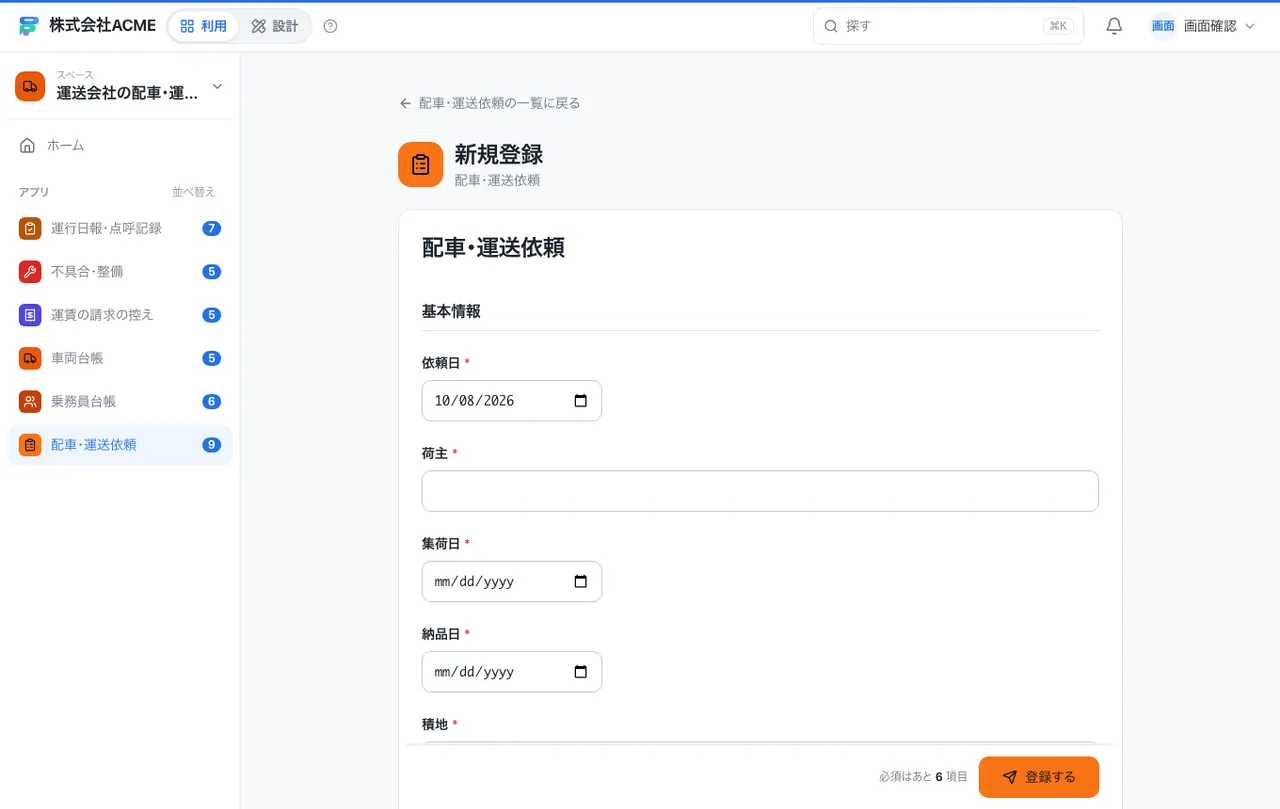Image resolution: width=1280 pixels, height=809 pixels.
Task: Open 運賃の請求の控え app label
Action: [102, 315]
